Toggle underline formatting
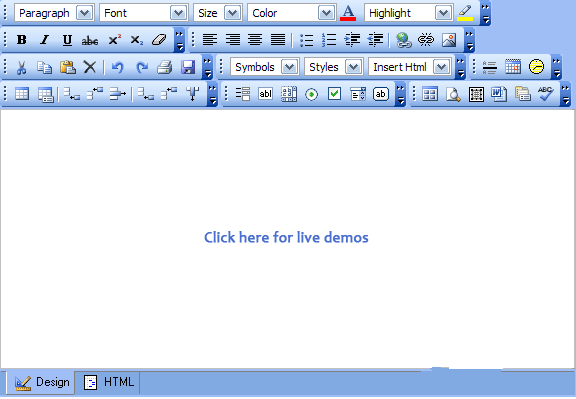This screenshot has width=576, height=399. 67,40
